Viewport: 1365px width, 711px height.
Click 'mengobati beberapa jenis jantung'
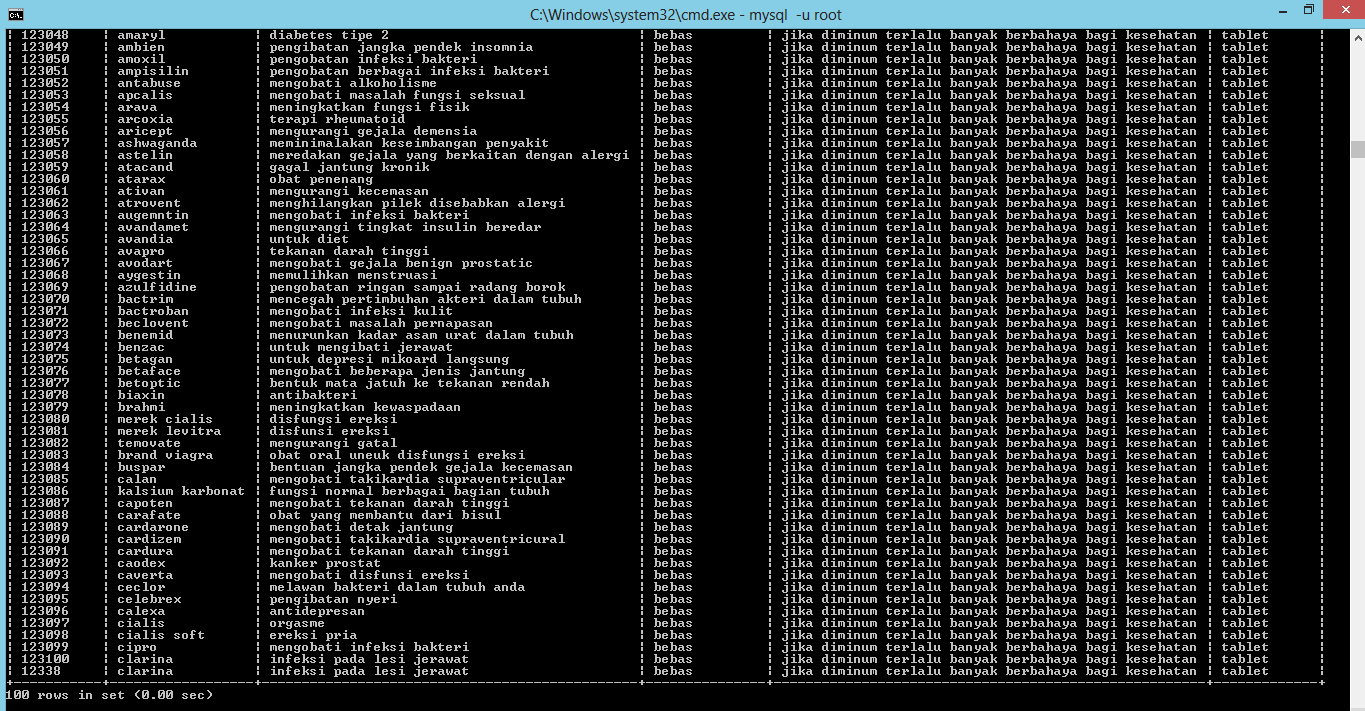point(397,371)
